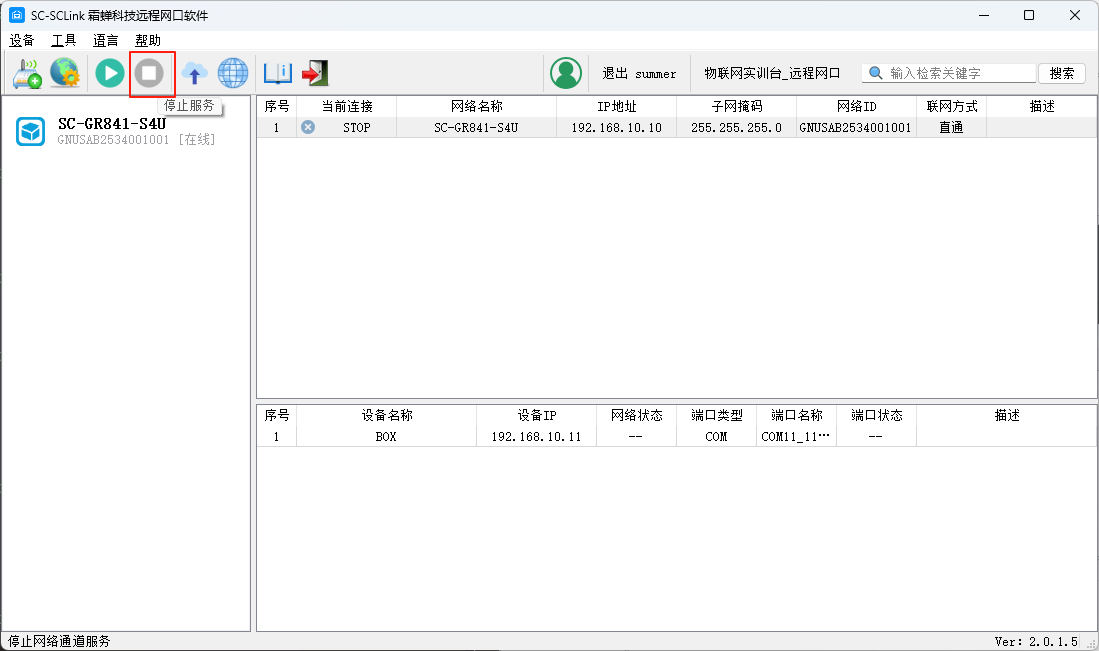Click the exit door icon with red arrow
1099x651 pixels.
click(x=315, y=73)
